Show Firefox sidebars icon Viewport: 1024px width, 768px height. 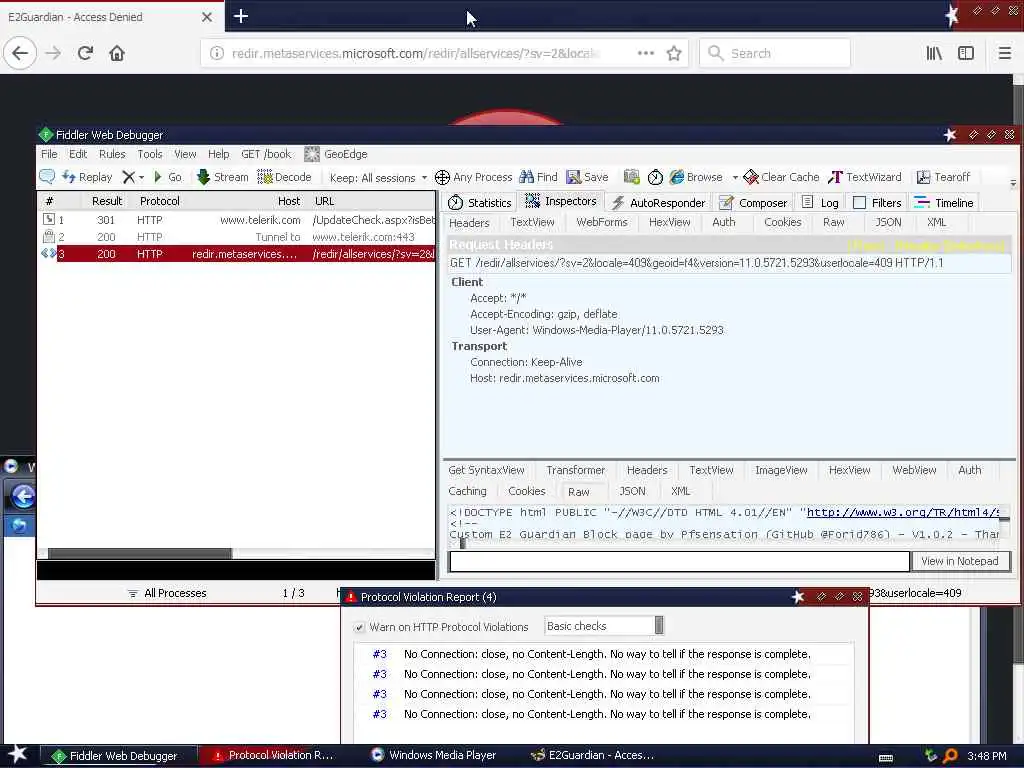(x=966, y=53)
